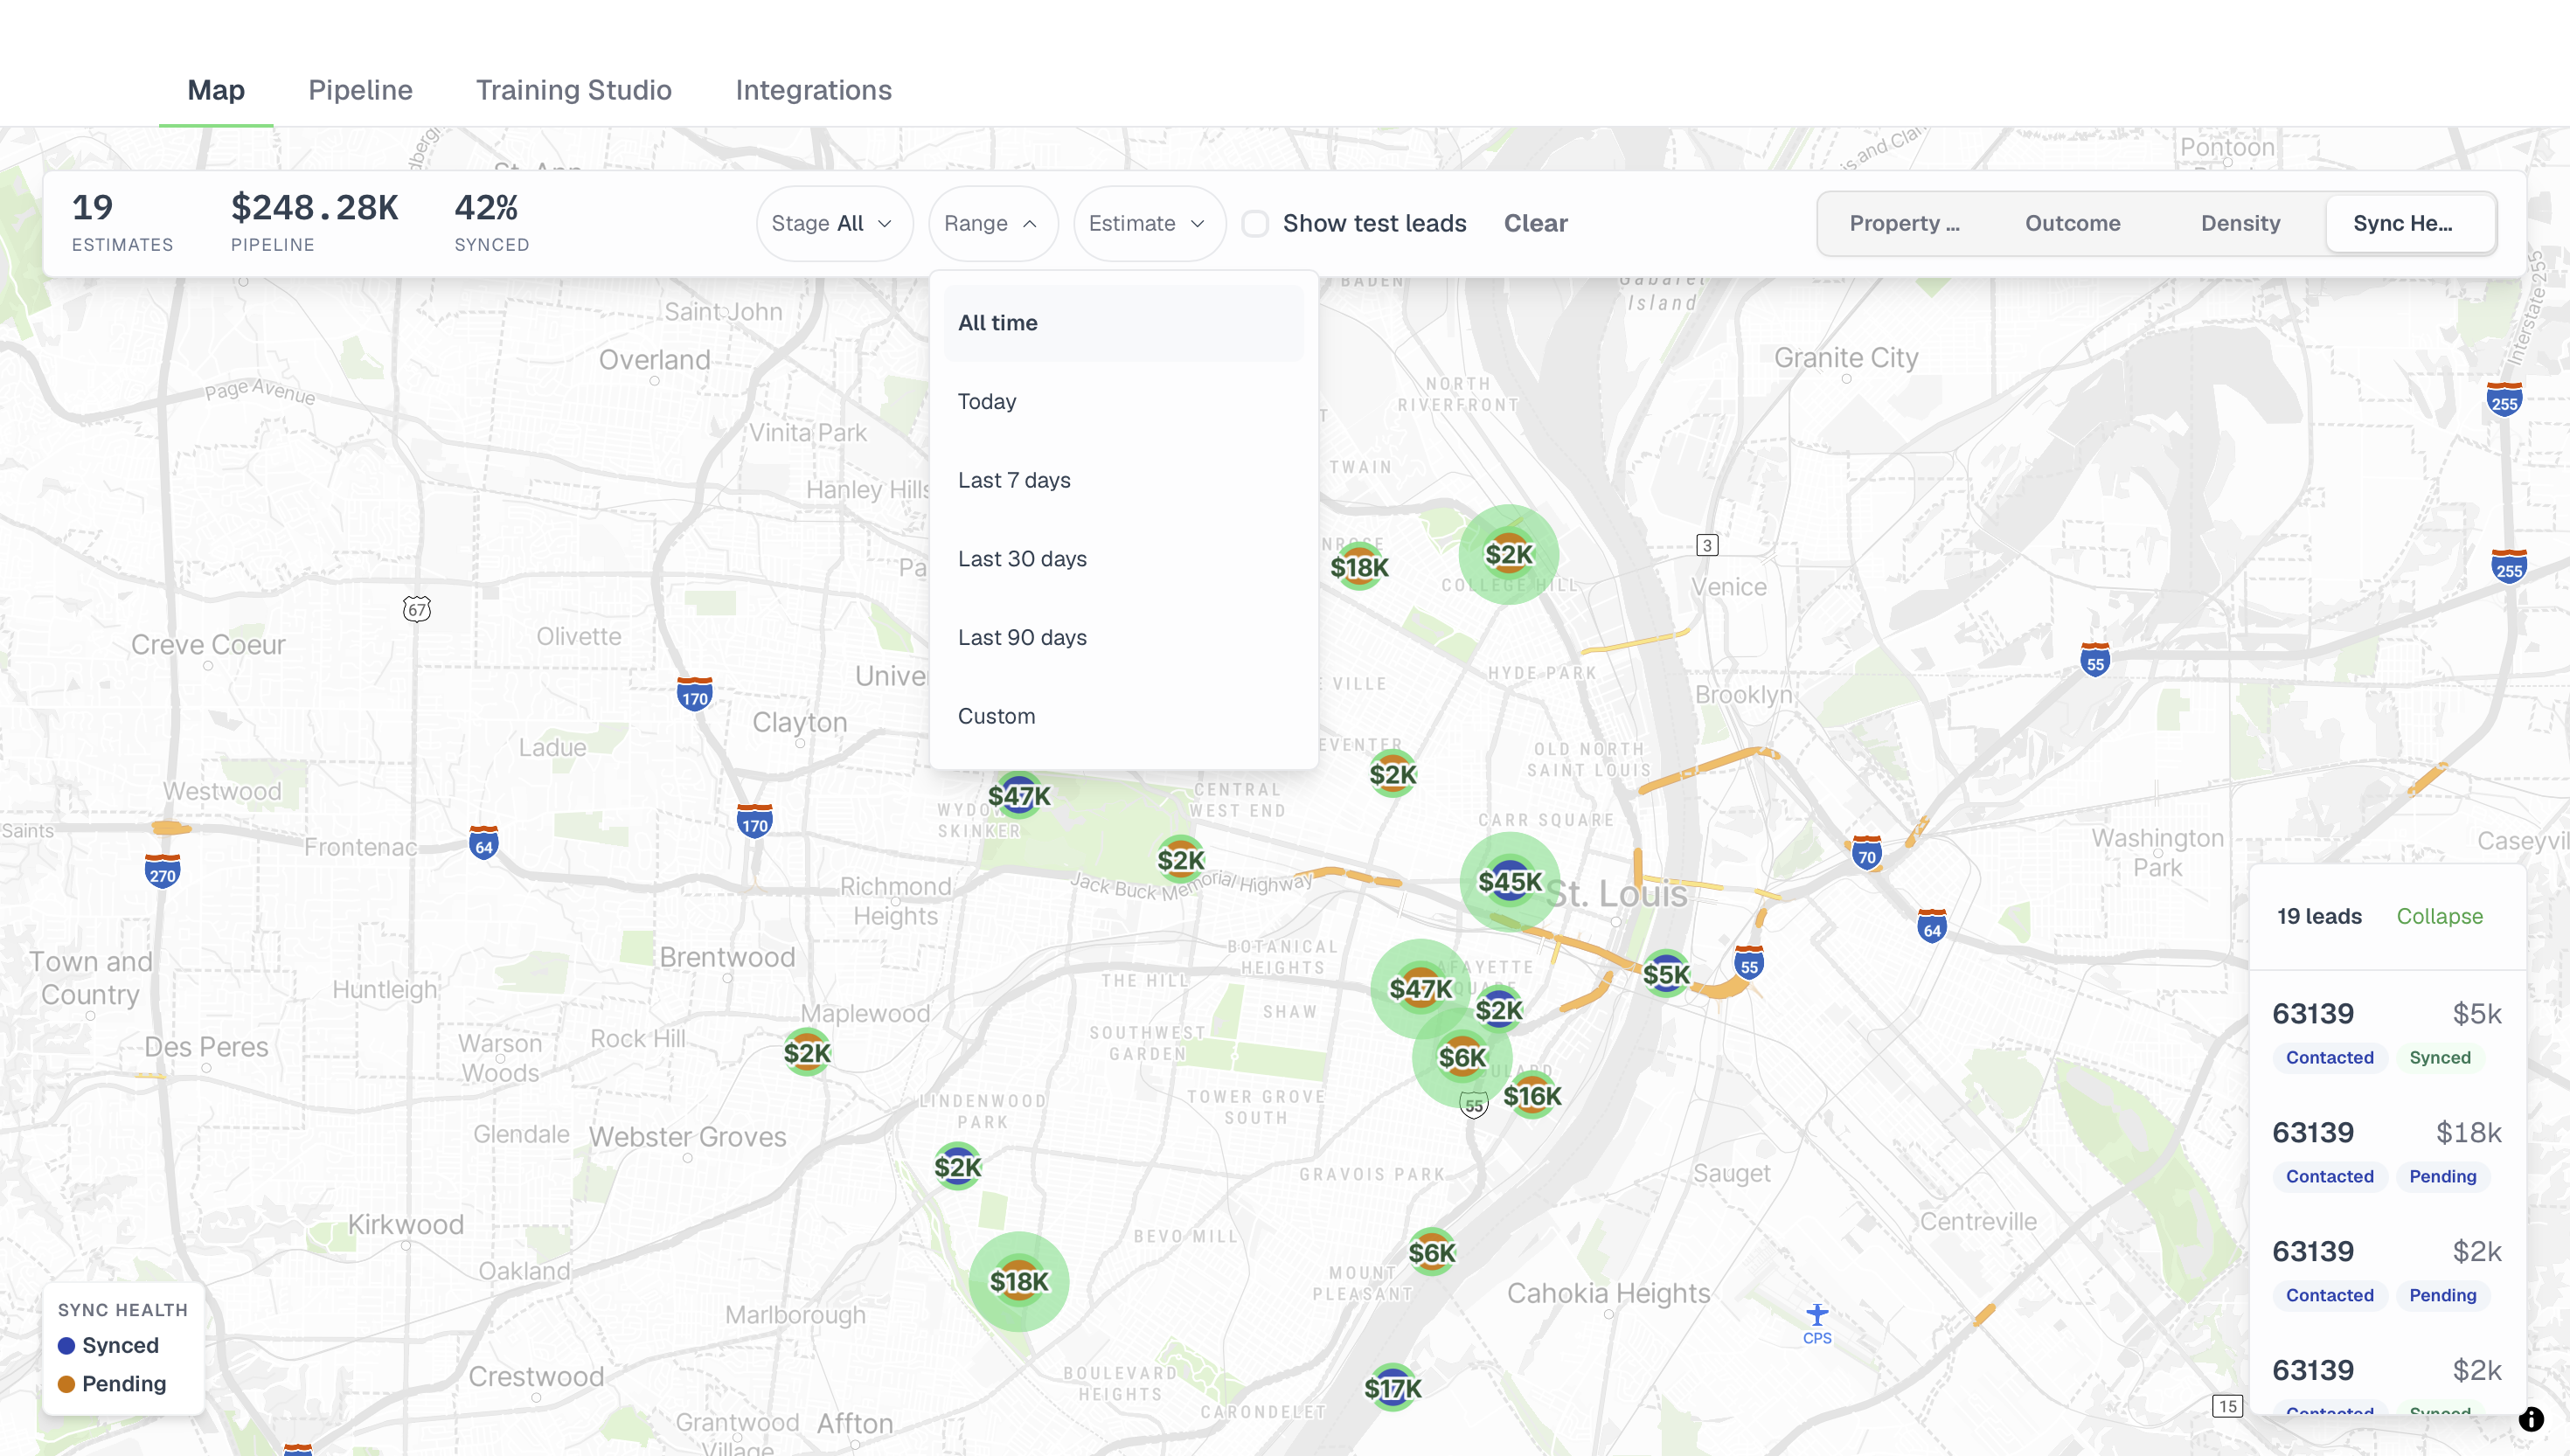Click the Interstate 270 shield icon
The image size is (2570, 1456).
click(x=162, y=871)
